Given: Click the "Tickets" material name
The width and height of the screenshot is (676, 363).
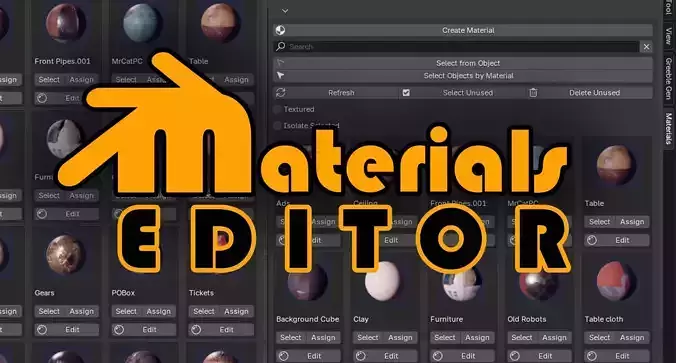Looking at the screenshot, I should coord(201,293).
